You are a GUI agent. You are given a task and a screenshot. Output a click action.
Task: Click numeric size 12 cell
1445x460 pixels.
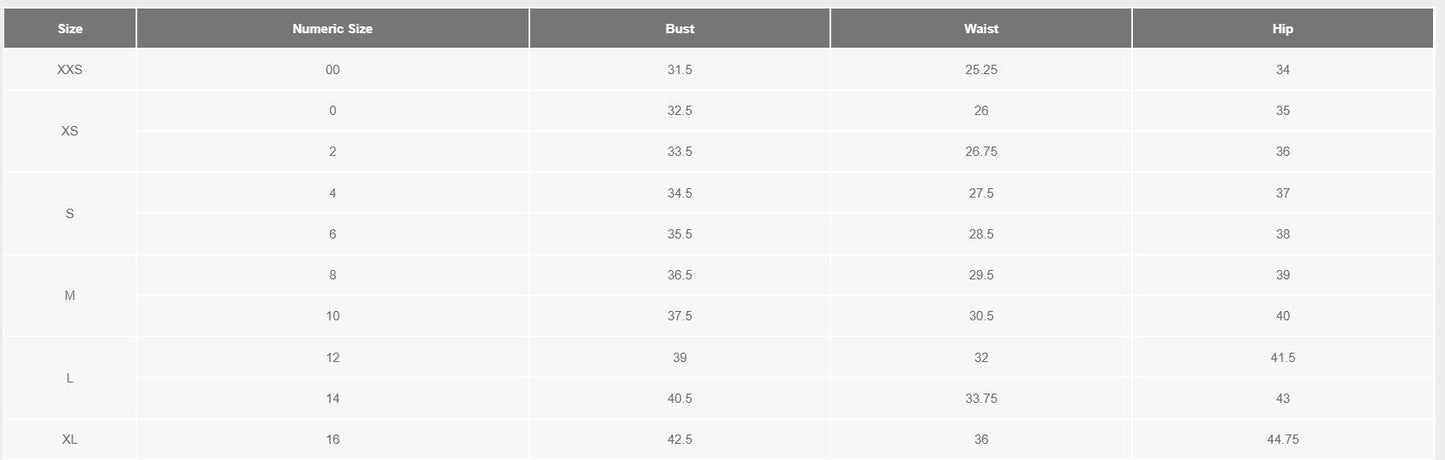coord(332,357)
